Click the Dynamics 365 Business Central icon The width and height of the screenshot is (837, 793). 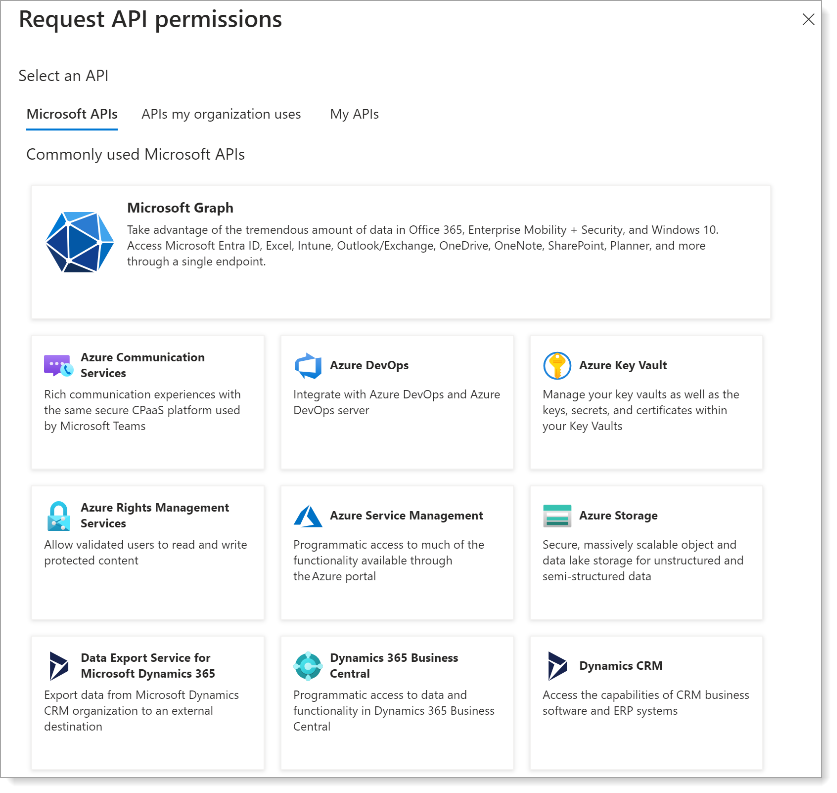click(x=308, y=666)
